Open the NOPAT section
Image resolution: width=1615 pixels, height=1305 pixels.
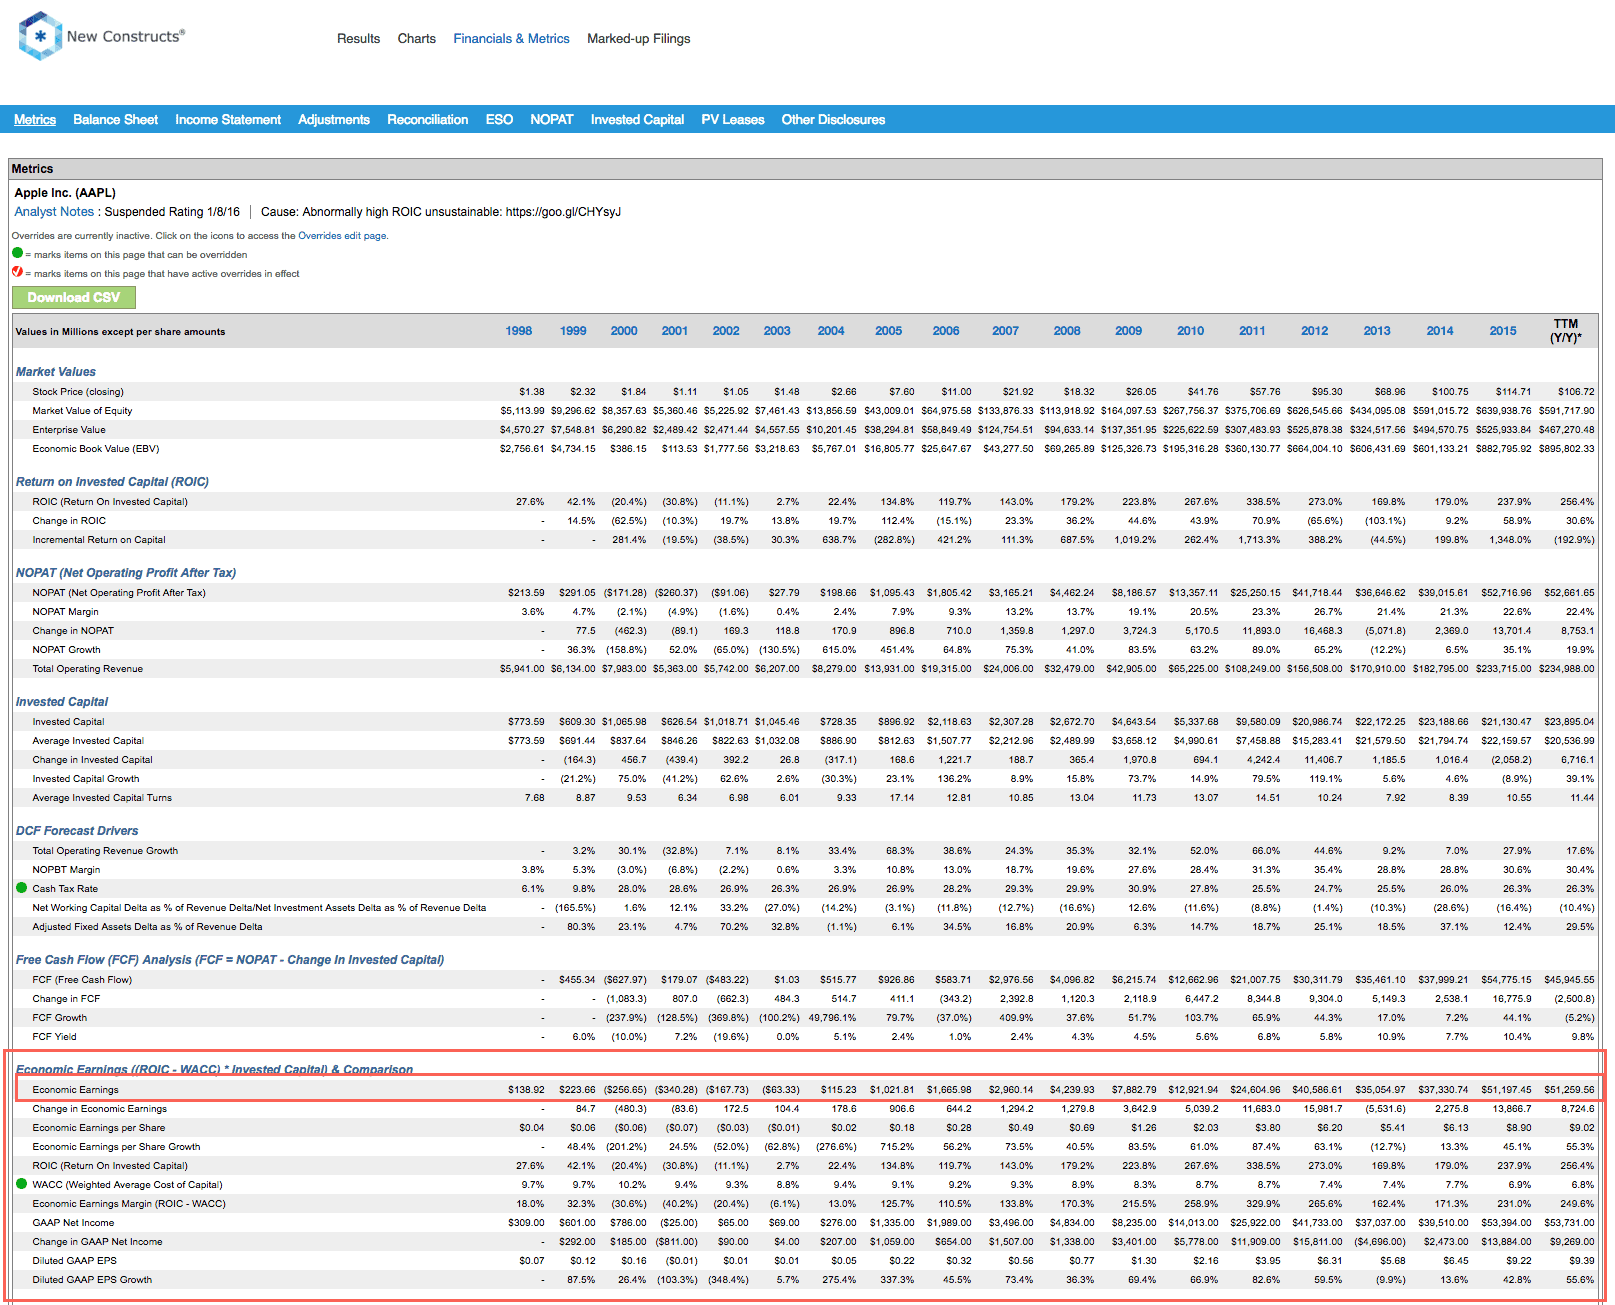pyautogui.click(x=552, y=120)
